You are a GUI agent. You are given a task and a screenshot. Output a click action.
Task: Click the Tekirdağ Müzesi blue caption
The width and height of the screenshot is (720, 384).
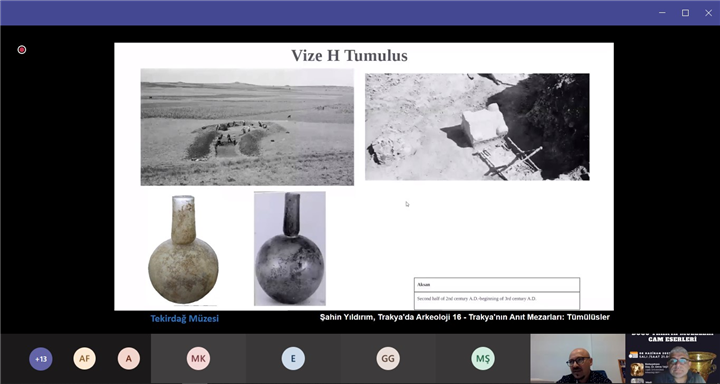[x=185, y=318]
